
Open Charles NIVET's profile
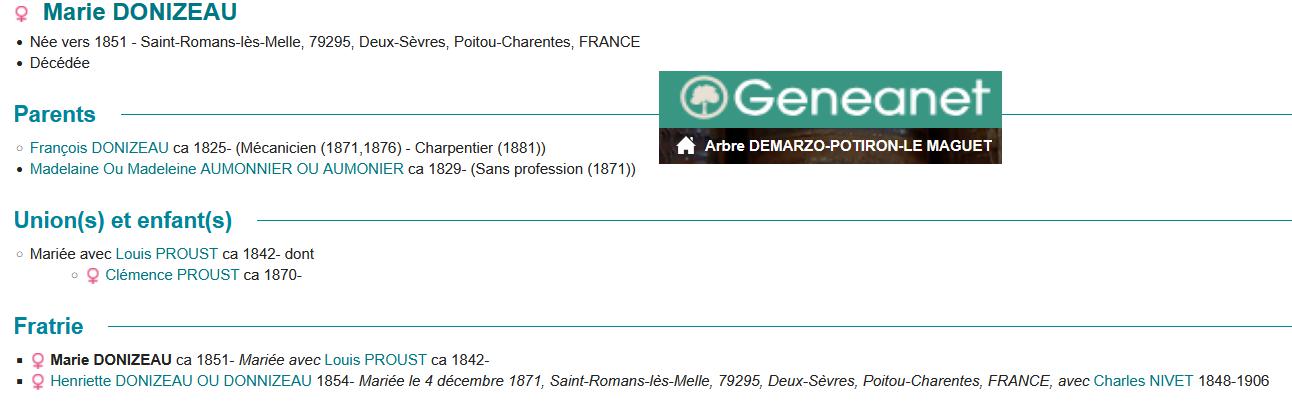tap(1143, 381)
